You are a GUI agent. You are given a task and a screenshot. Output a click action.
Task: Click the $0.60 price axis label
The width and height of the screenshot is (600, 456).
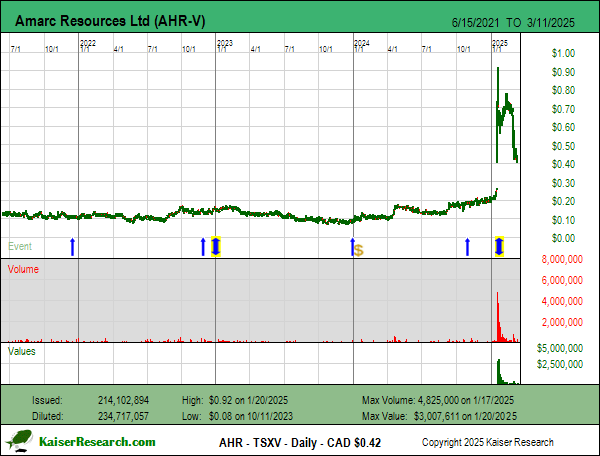563,127
